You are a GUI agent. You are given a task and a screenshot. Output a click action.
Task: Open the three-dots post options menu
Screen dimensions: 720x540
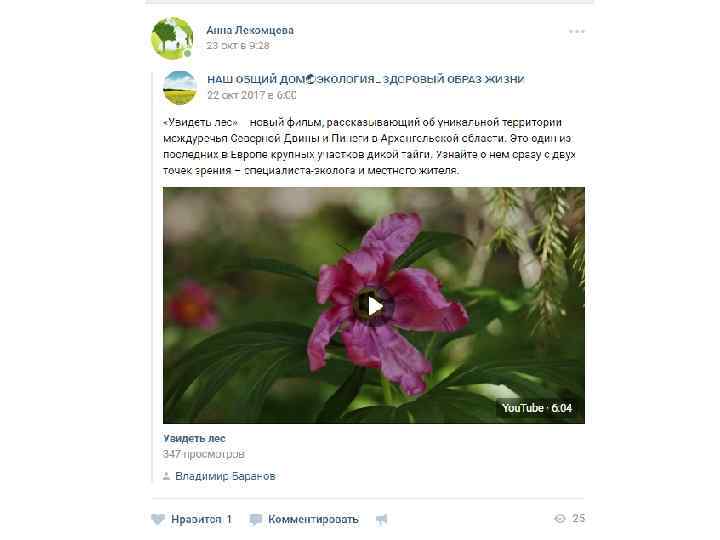(x=577, y=31)
